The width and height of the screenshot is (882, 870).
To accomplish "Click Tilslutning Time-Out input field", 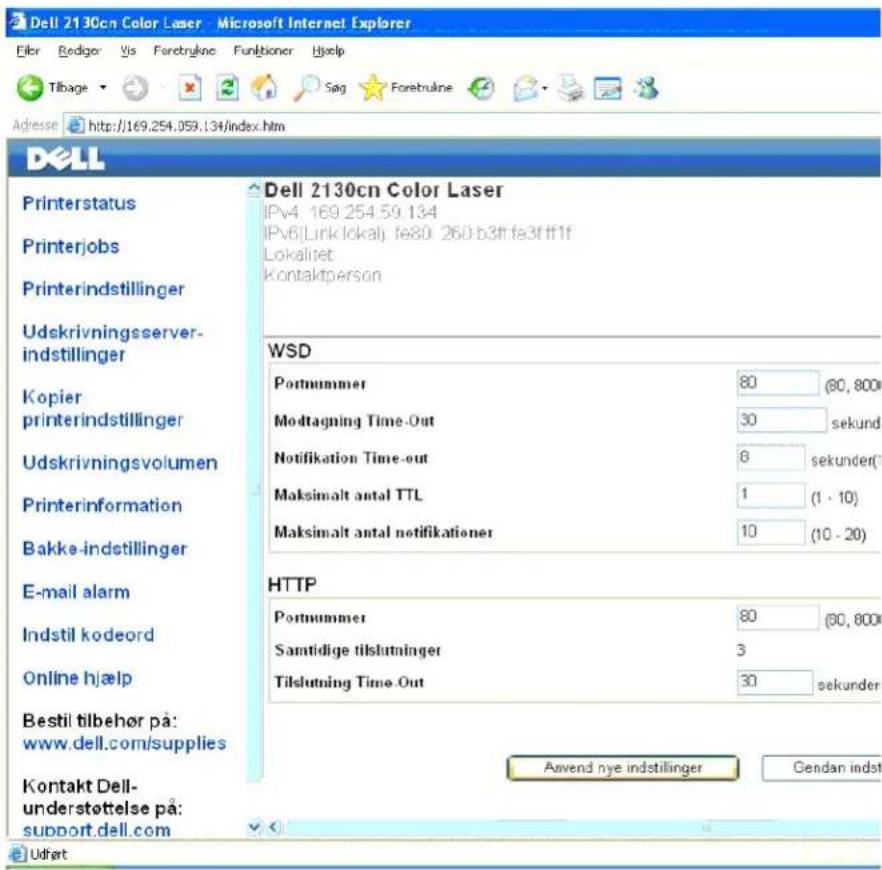I will 775,682.
